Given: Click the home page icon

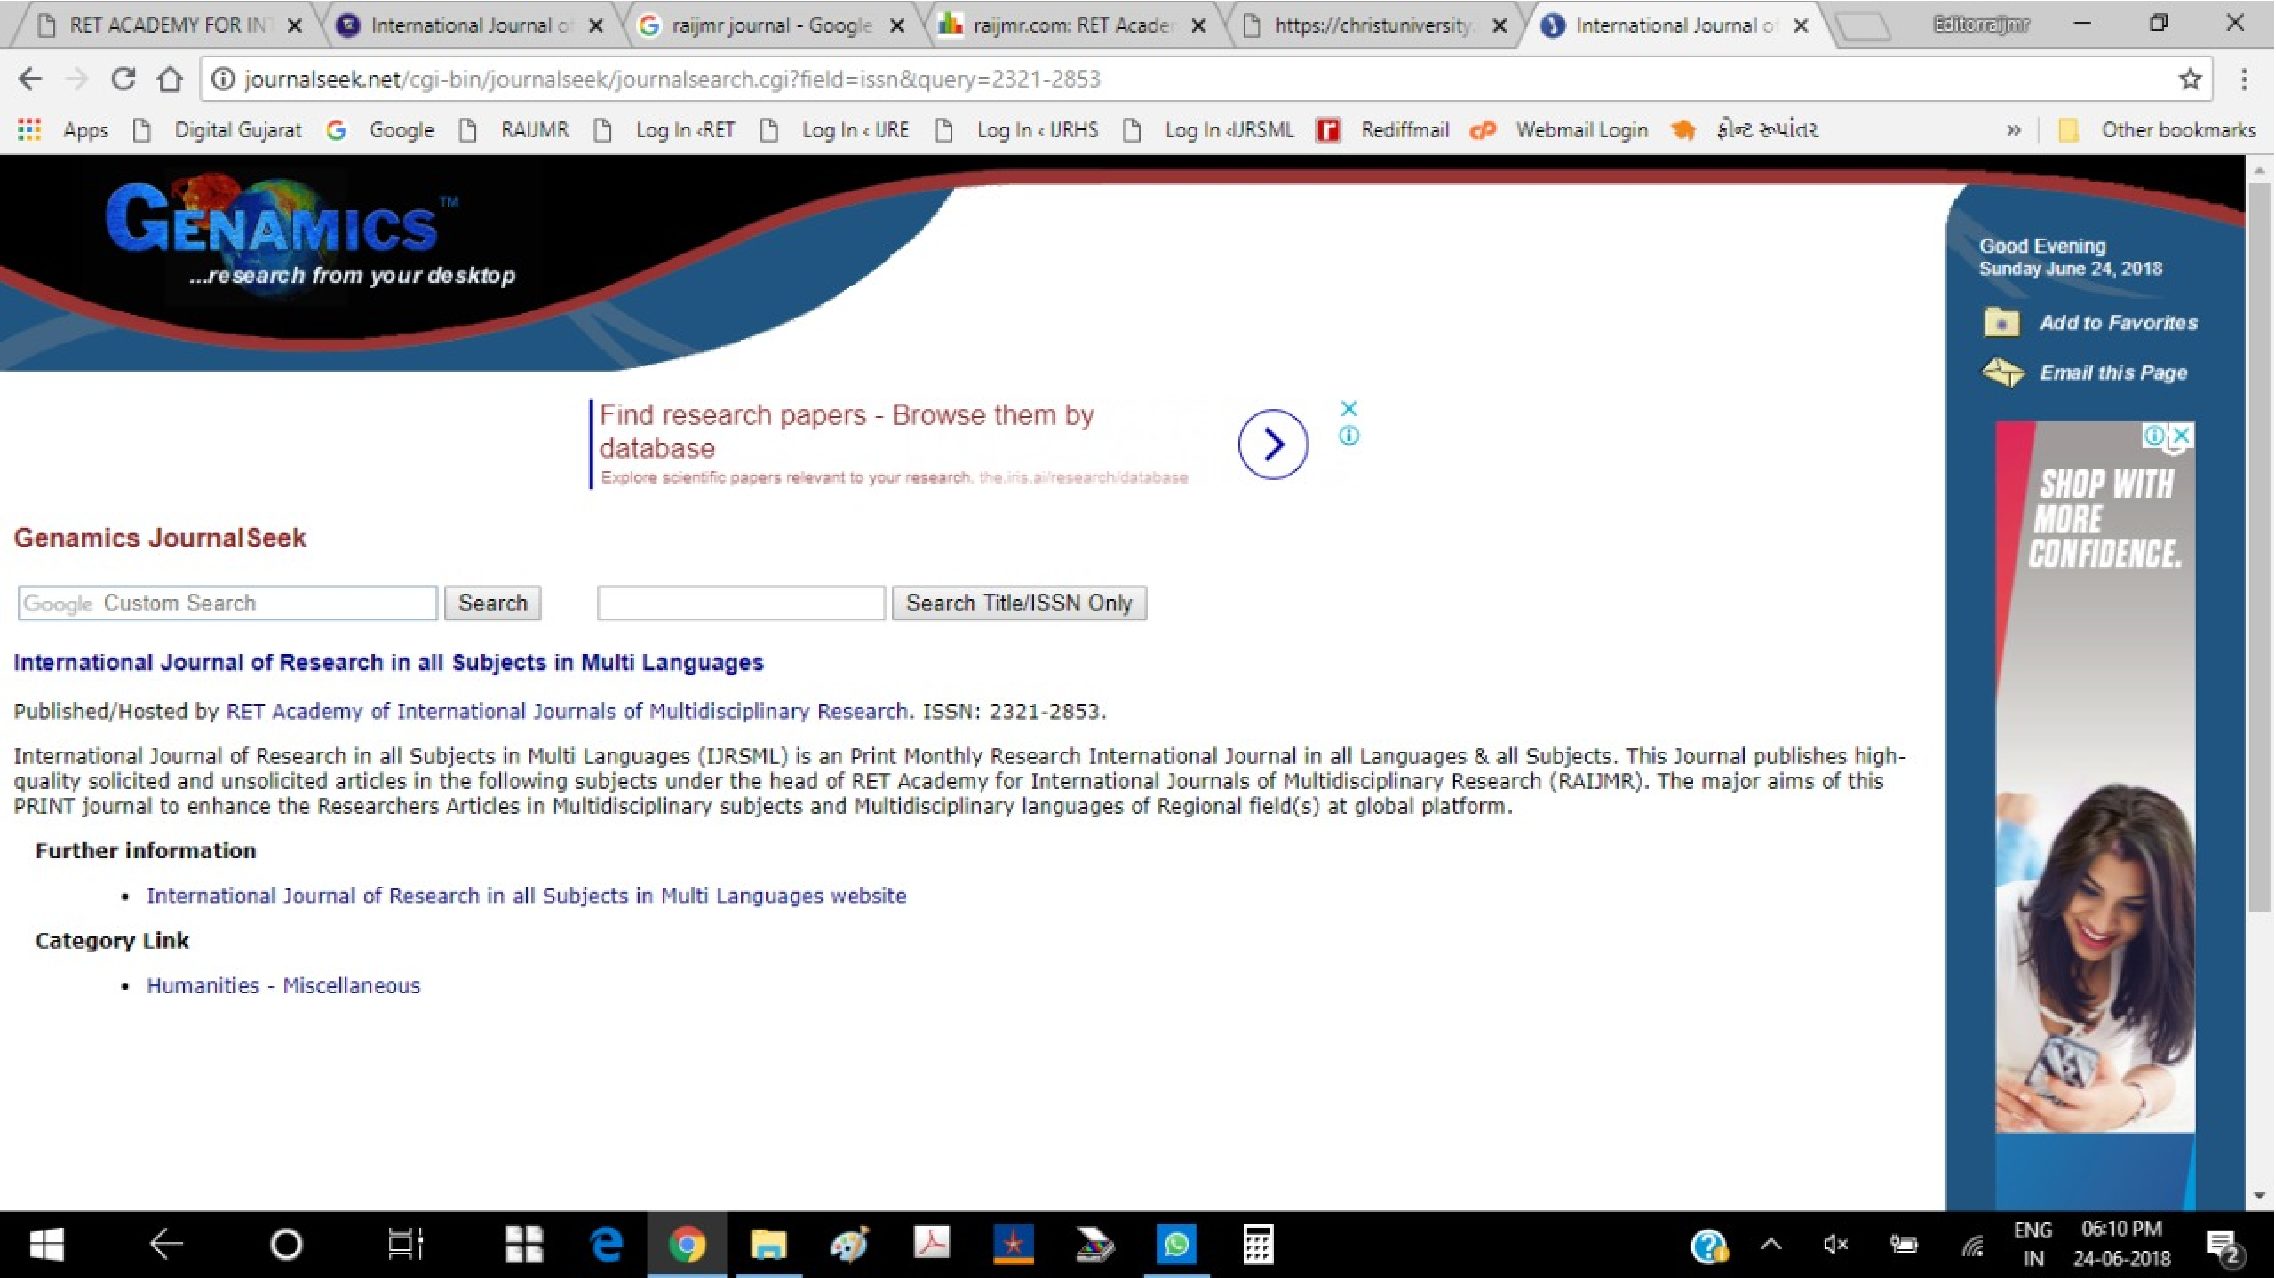Looking at the screenshot, I should (170, 79).
